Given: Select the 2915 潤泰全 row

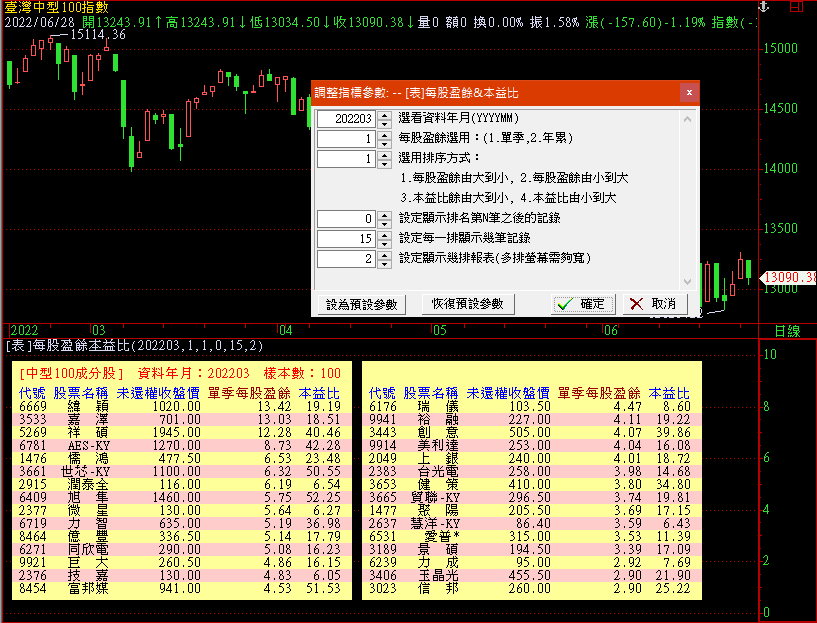Looking at the screenshot, I should point(181,484).
